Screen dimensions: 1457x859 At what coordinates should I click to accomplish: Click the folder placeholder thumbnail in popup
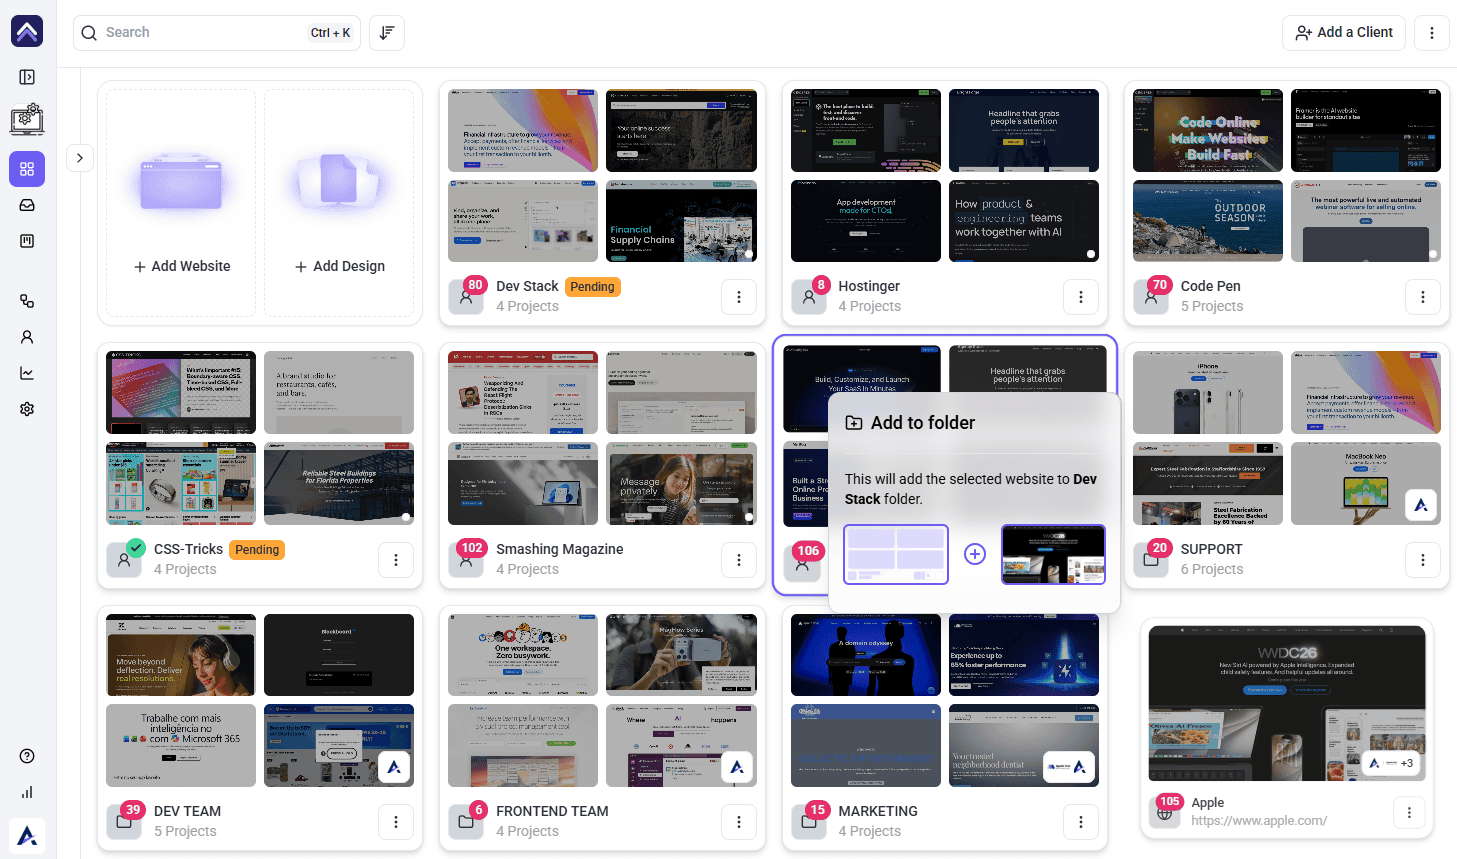896,554
